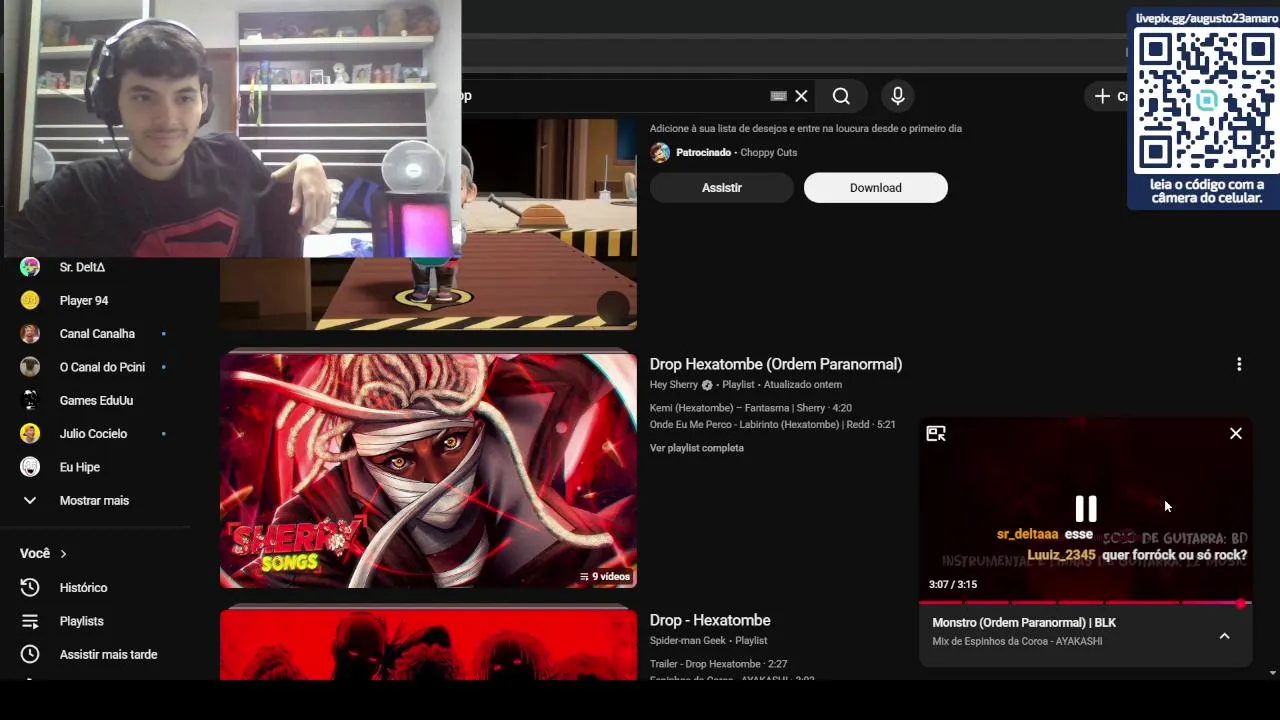This screenshot has width=1280, height=720.
Task: Open the Choppy Cuts advertiser avatar
Action: [x=660, y=153]
